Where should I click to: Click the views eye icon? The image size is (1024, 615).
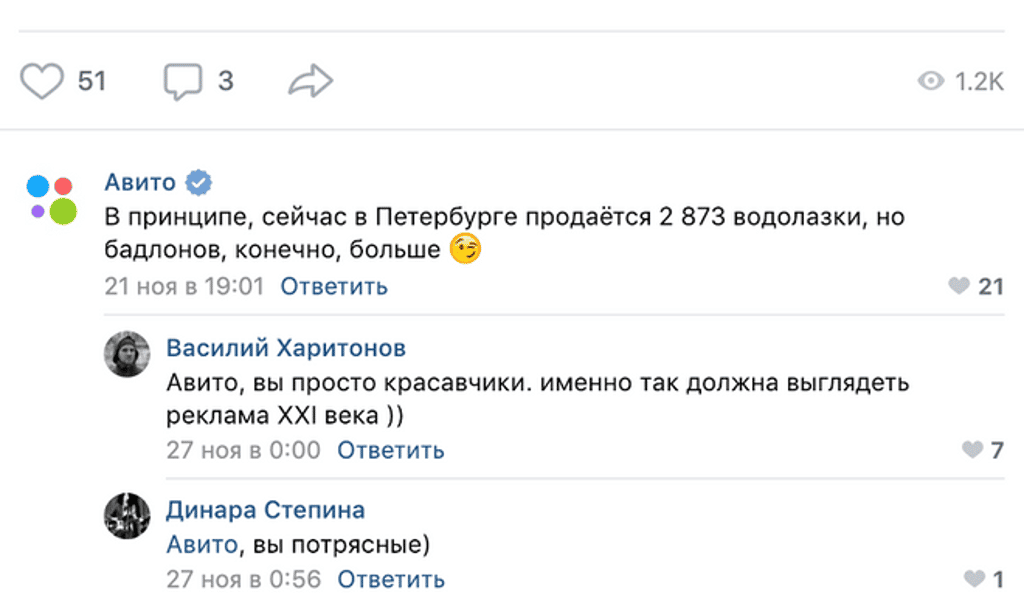click(x=931, y=81)
